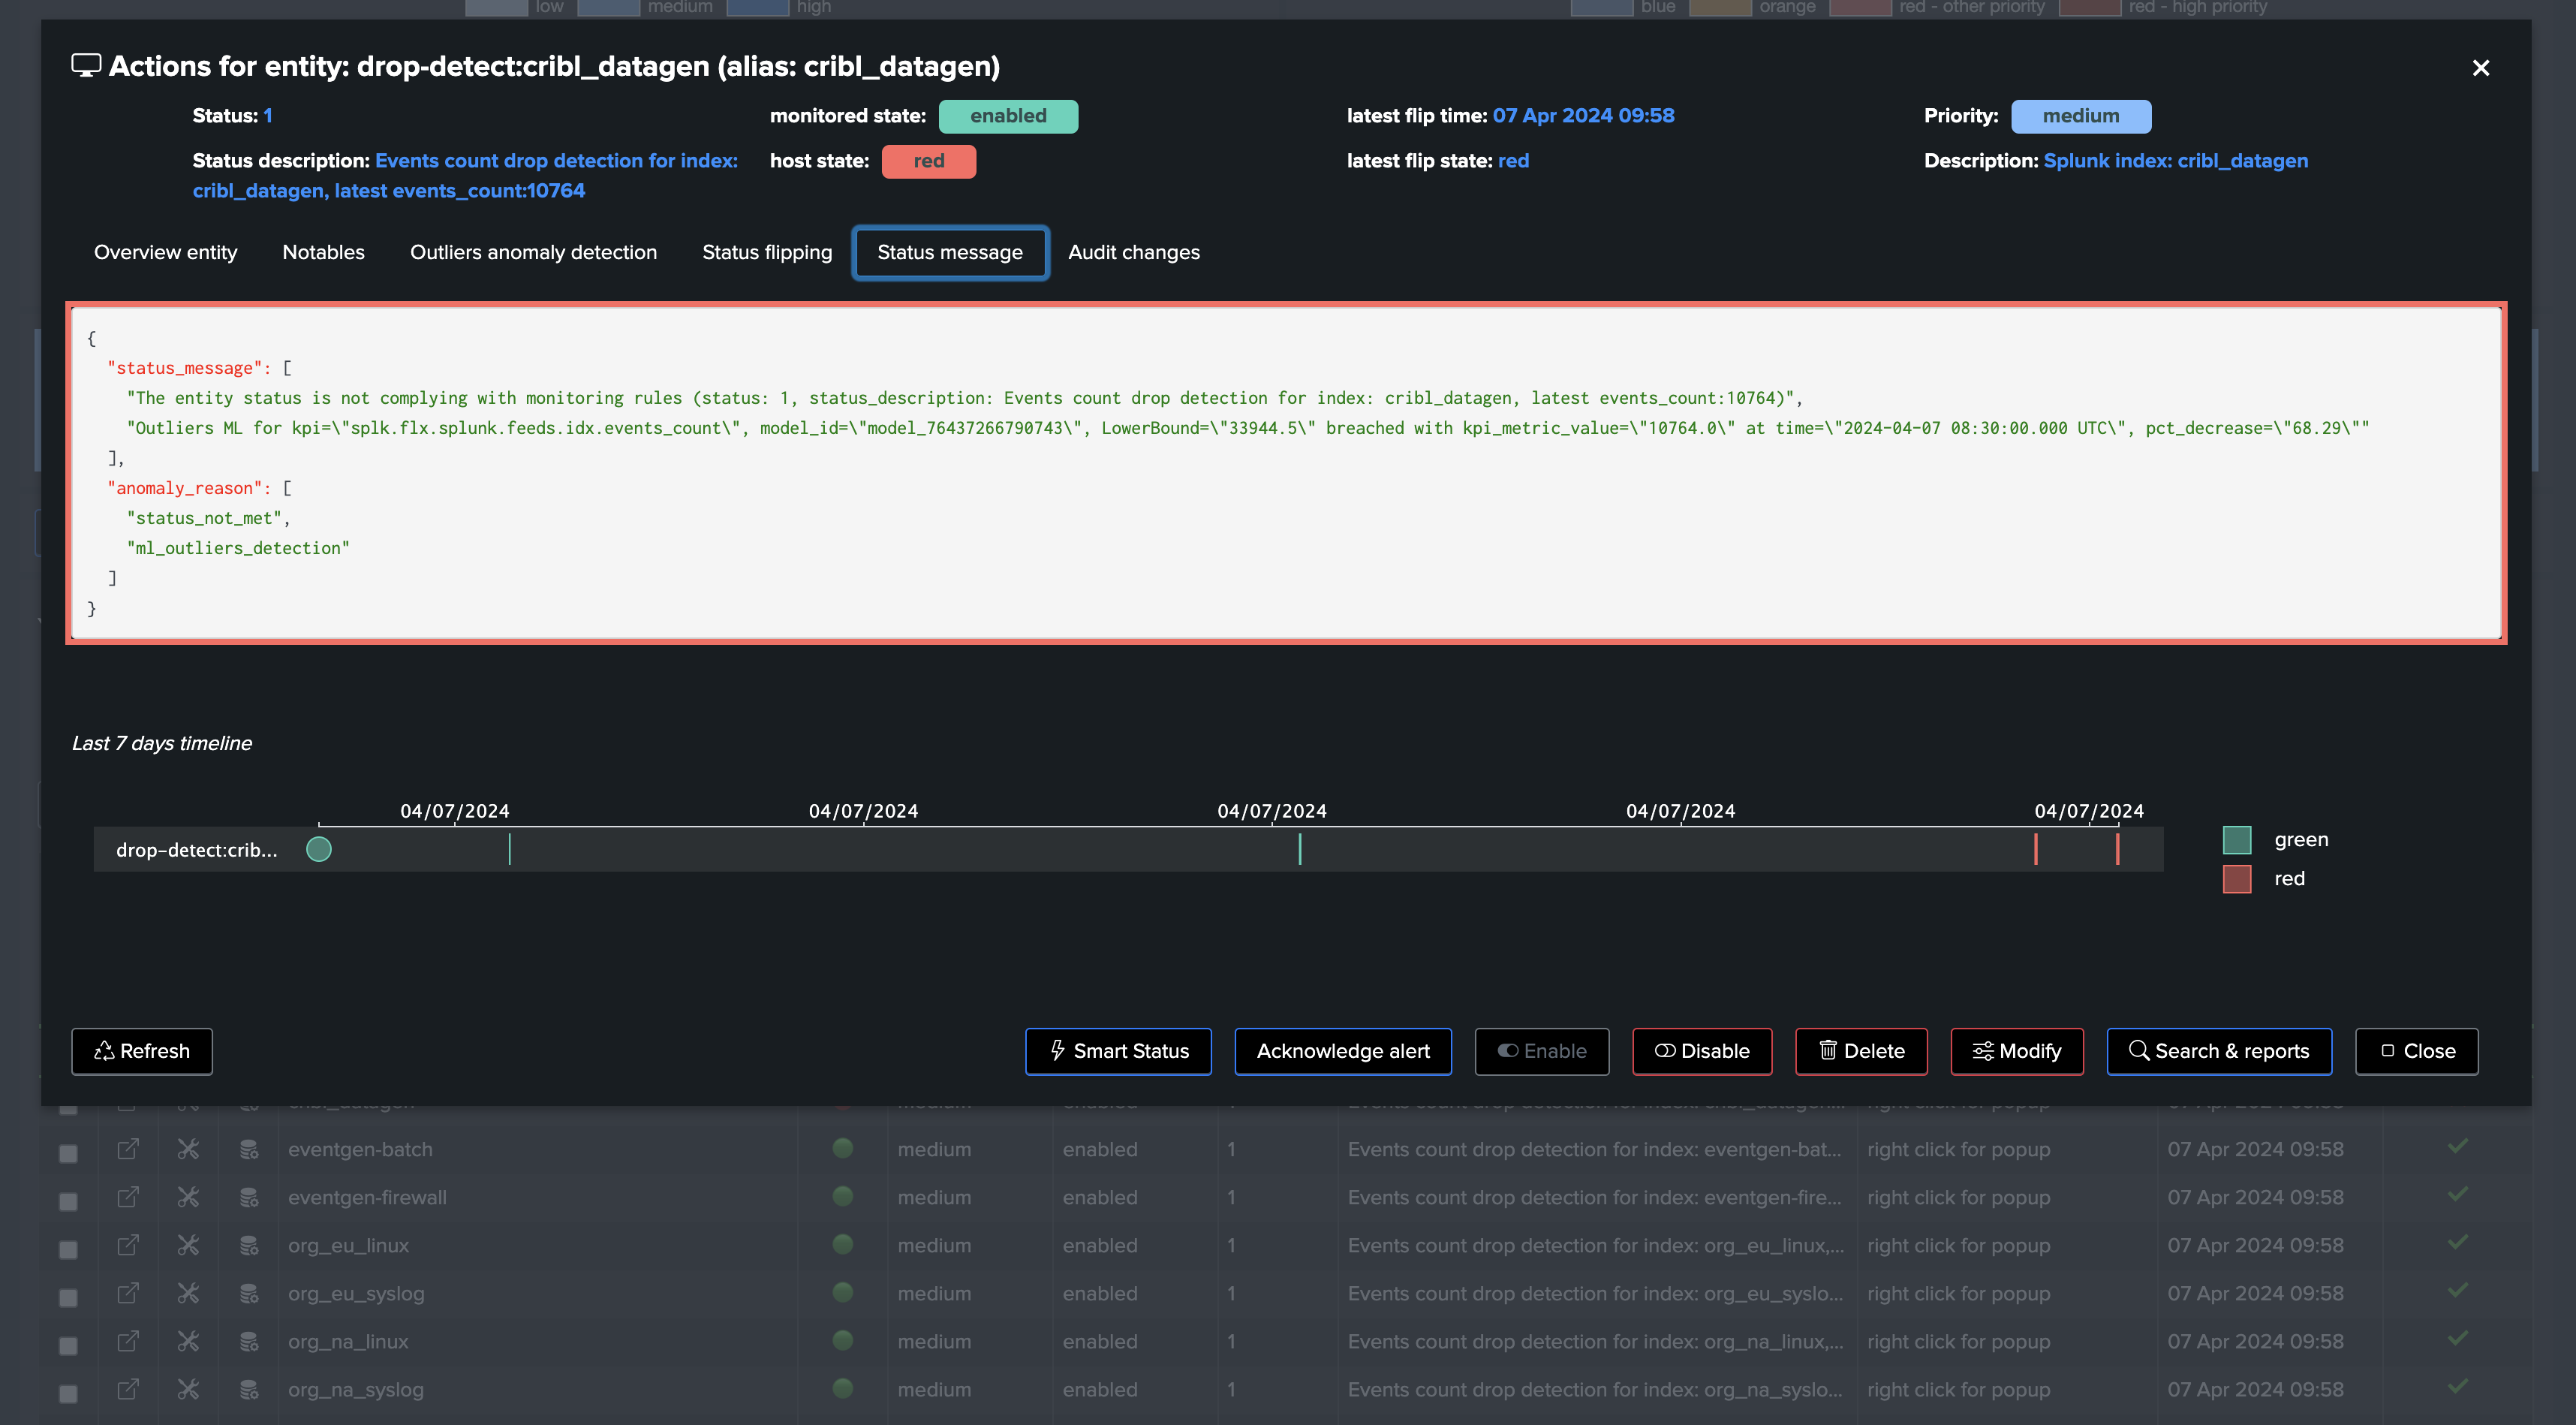2576x1425 pixels.
Task: Click the green legend swatch
Action: point(2237,840)
